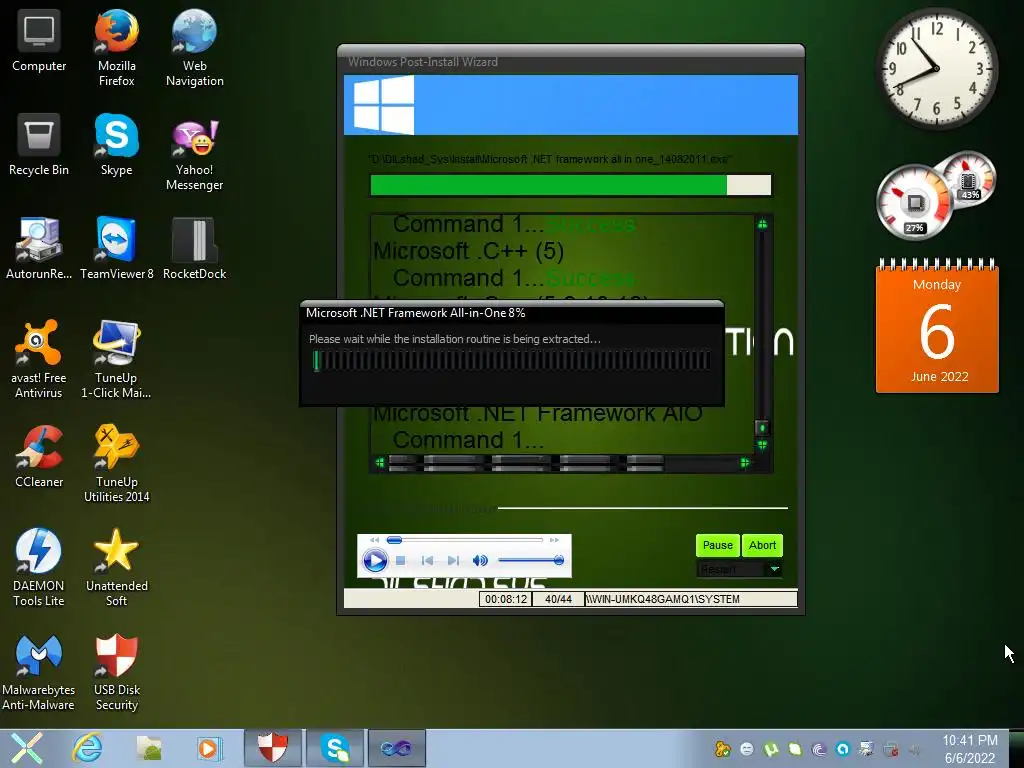Image resolution: width=1024 pixels, height=768 pixels.
Task: Click the install progress bar
Action: click(571, 185)
